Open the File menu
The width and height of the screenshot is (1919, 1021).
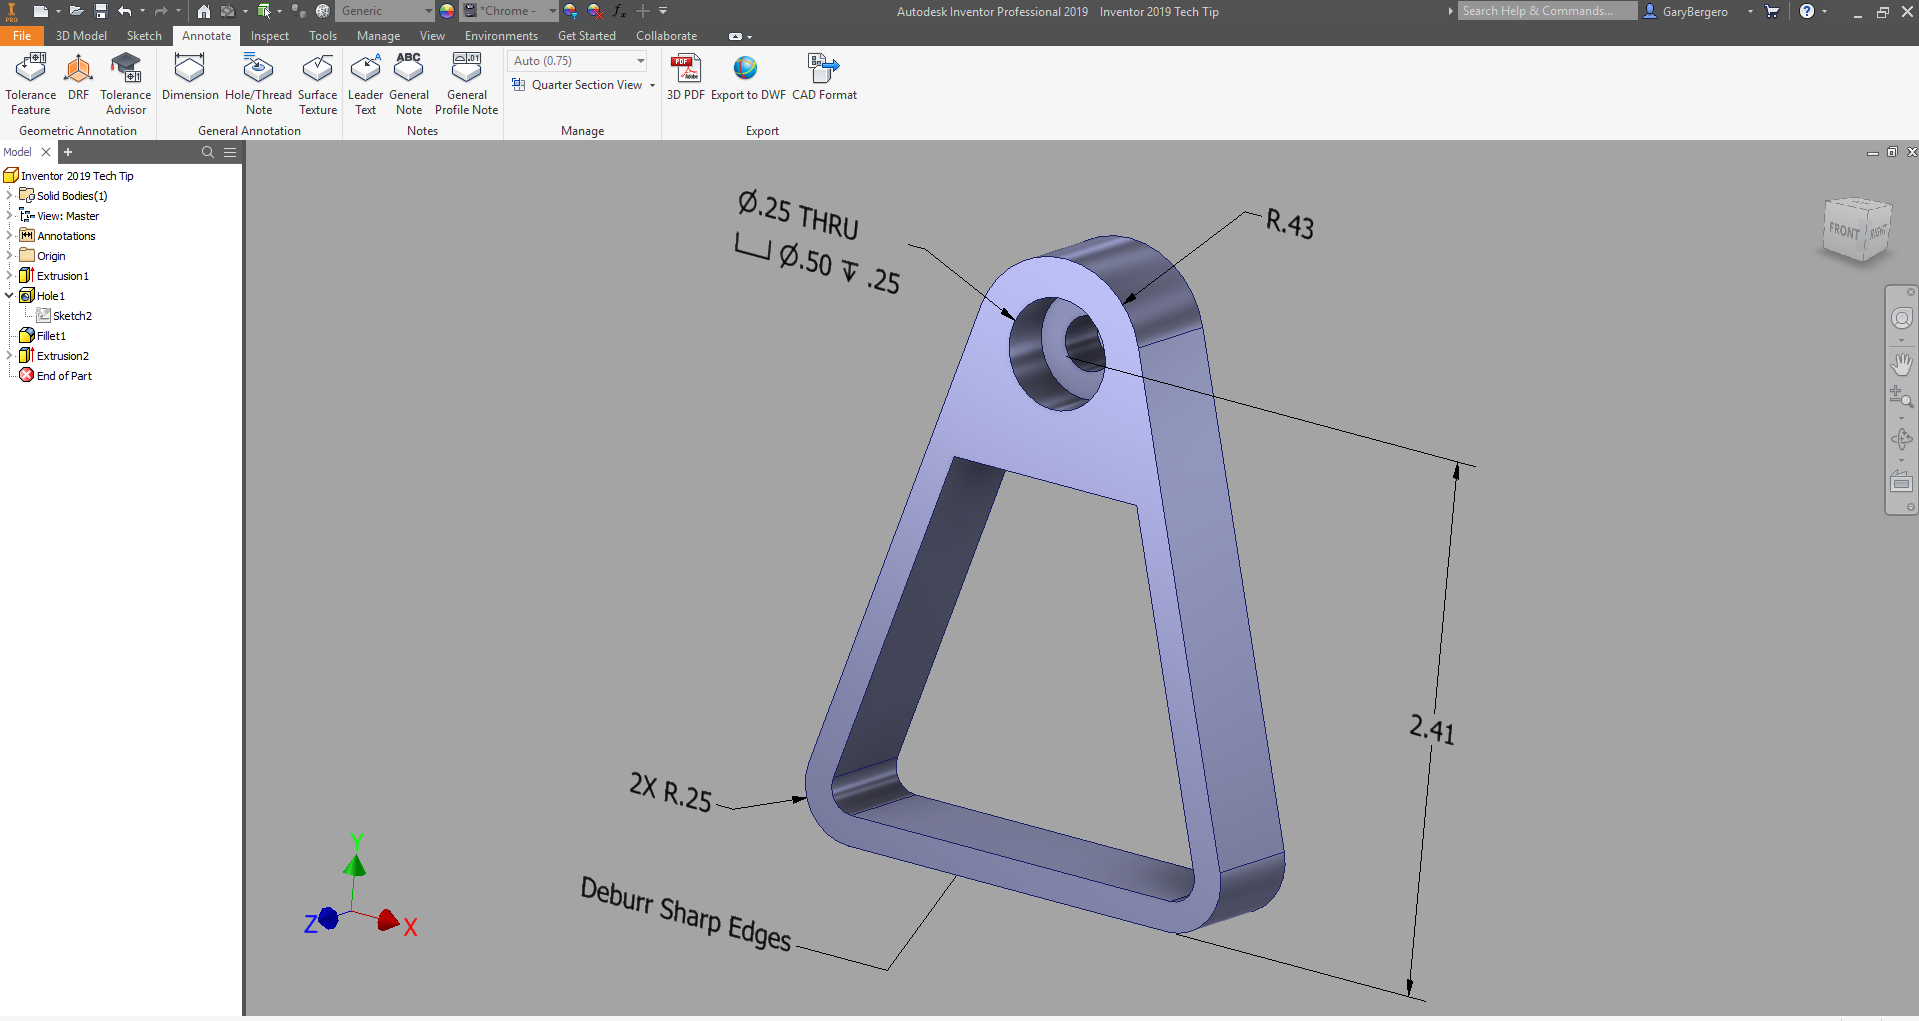(22, 36)
